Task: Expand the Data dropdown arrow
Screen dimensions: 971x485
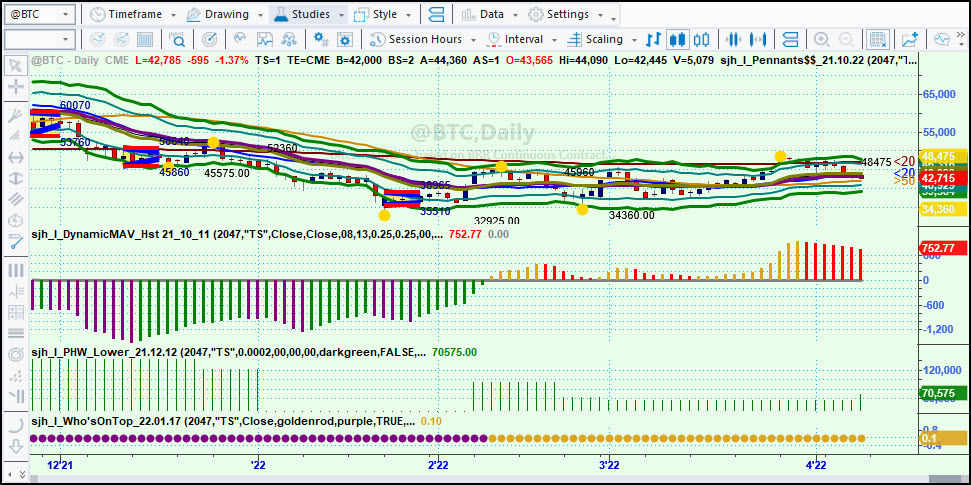Action: tap(515, 14)
